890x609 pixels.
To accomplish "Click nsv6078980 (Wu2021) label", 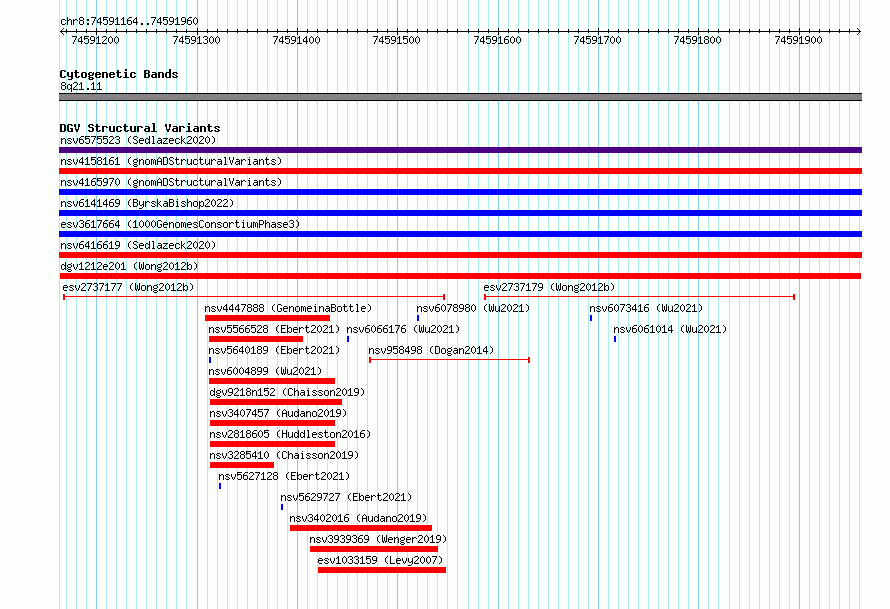I will pyautogui.click(x=473, y=308).
